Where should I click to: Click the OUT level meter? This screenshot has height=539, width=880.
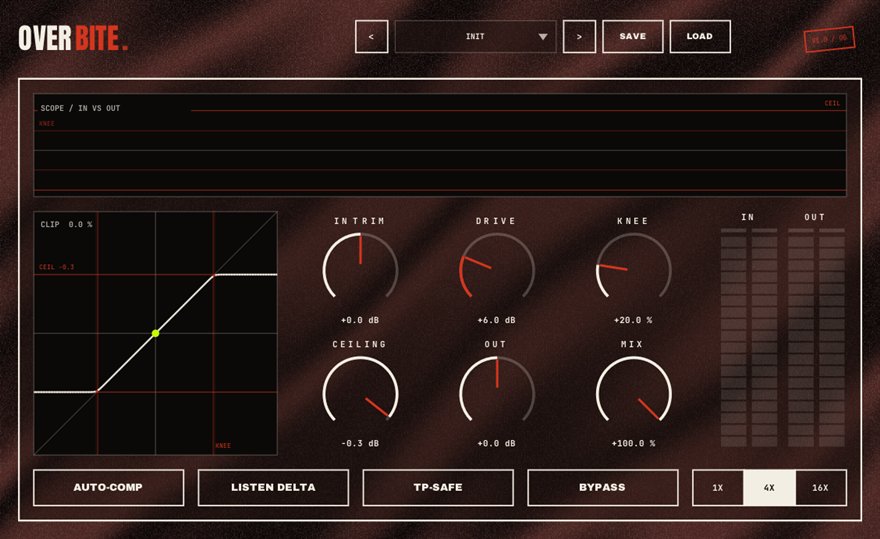[816, 337]
